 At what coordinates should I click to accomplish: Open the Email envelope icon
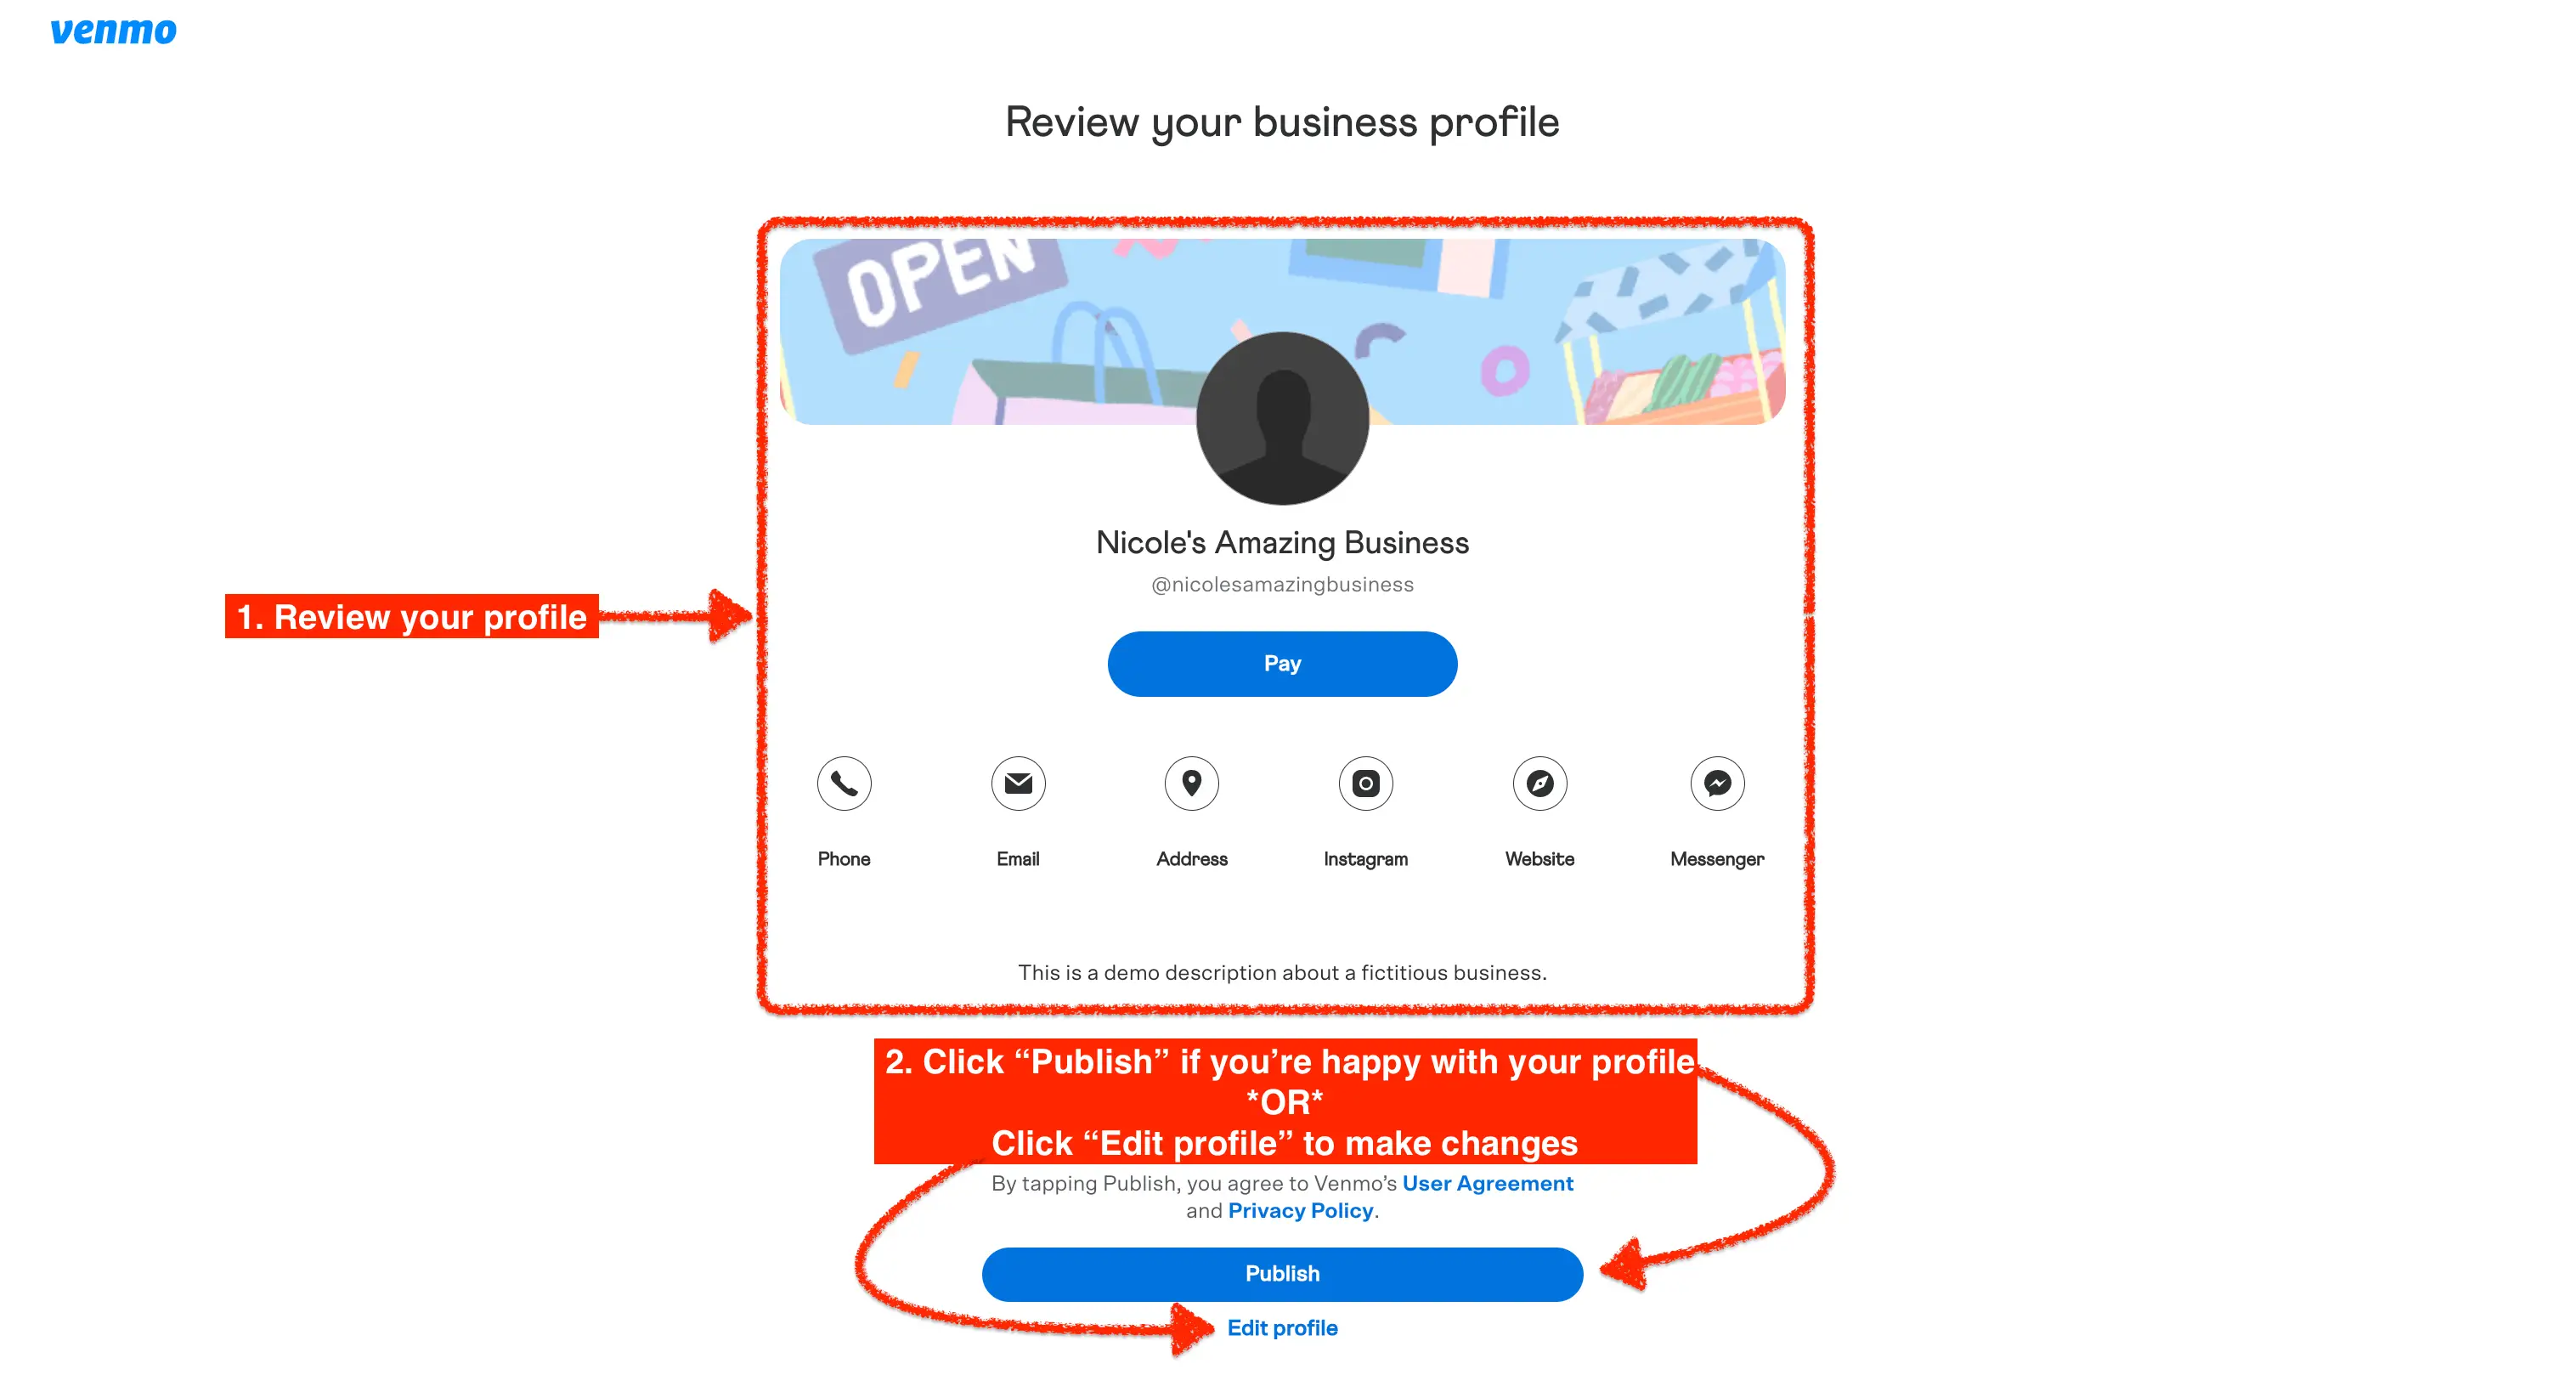click(1018, 783)
